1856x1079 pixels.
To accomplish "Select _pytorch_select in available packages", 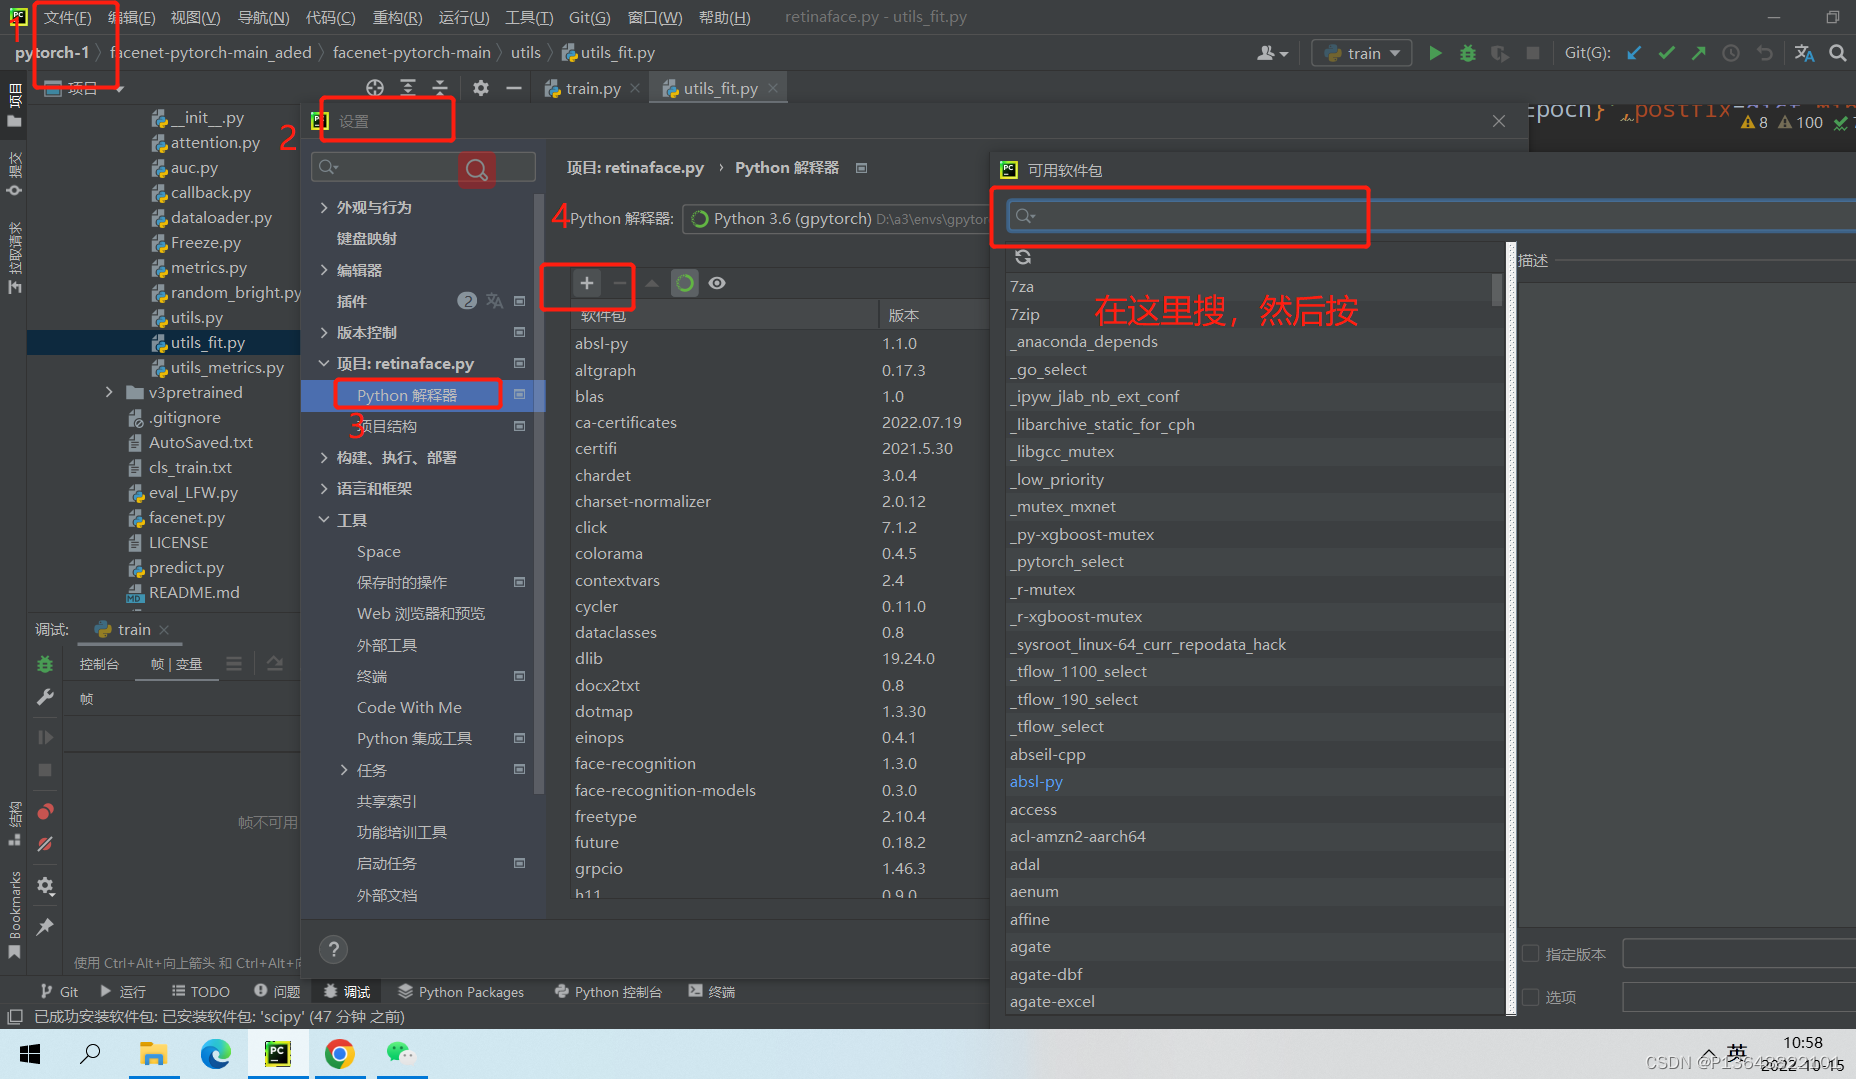I will click(1066, 562).
